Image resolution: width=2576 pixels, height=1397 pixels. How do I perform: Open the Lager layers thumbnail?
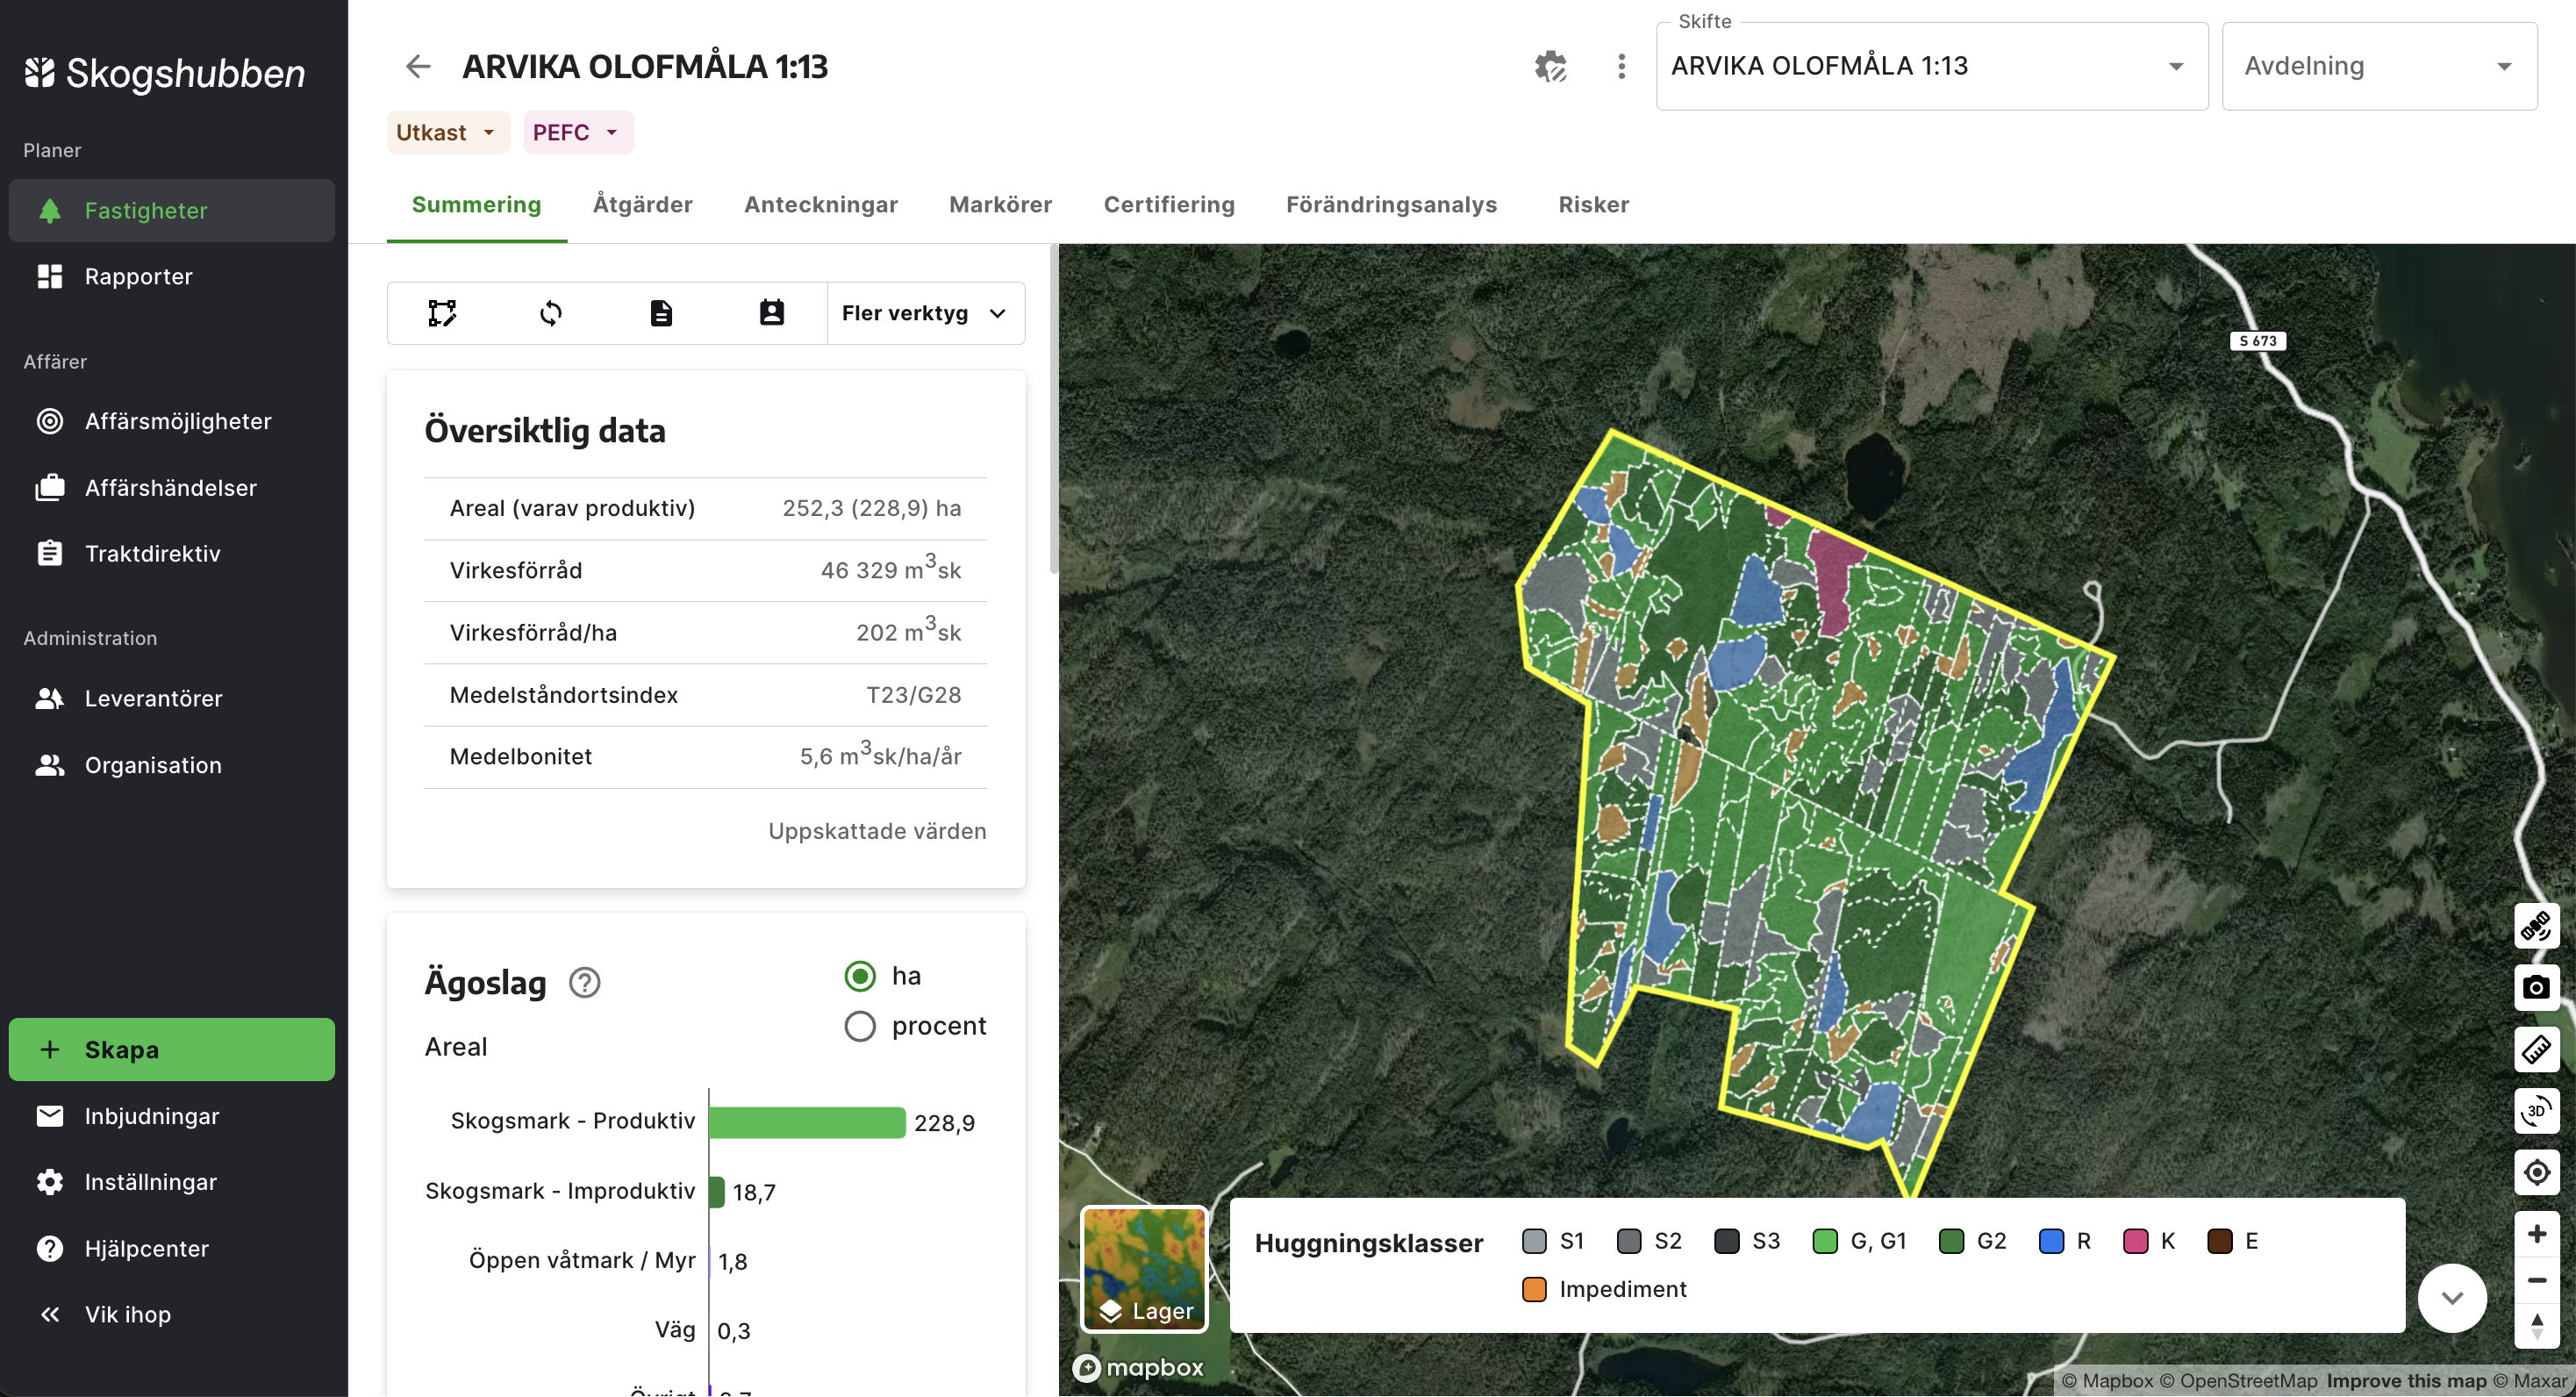pos(1144,1269)
